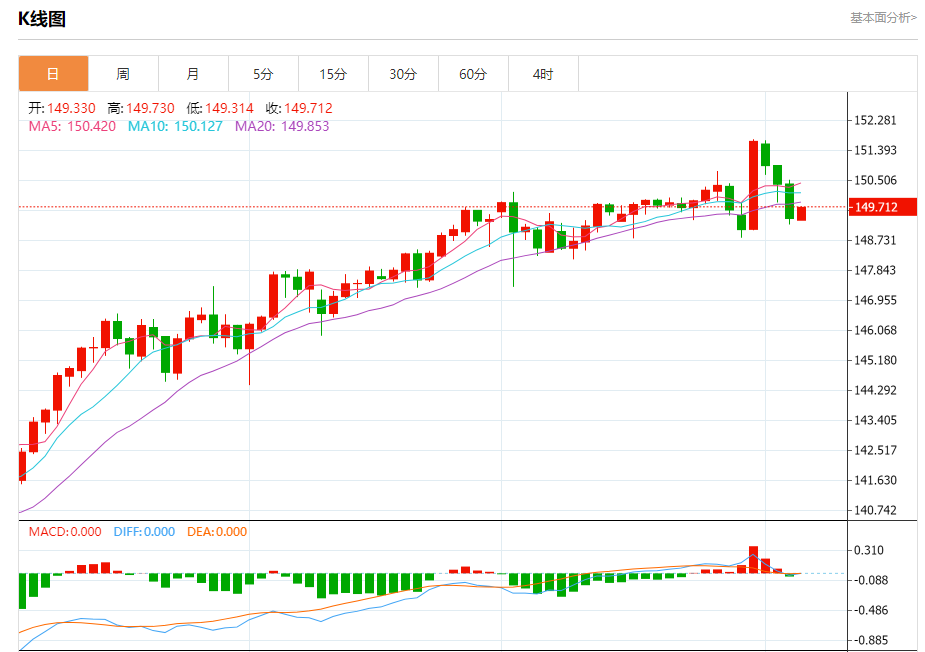Click the 142.517 axis label
Viewport: 925px width, 652px height.
pyautogui.click(x=875, y=450)
